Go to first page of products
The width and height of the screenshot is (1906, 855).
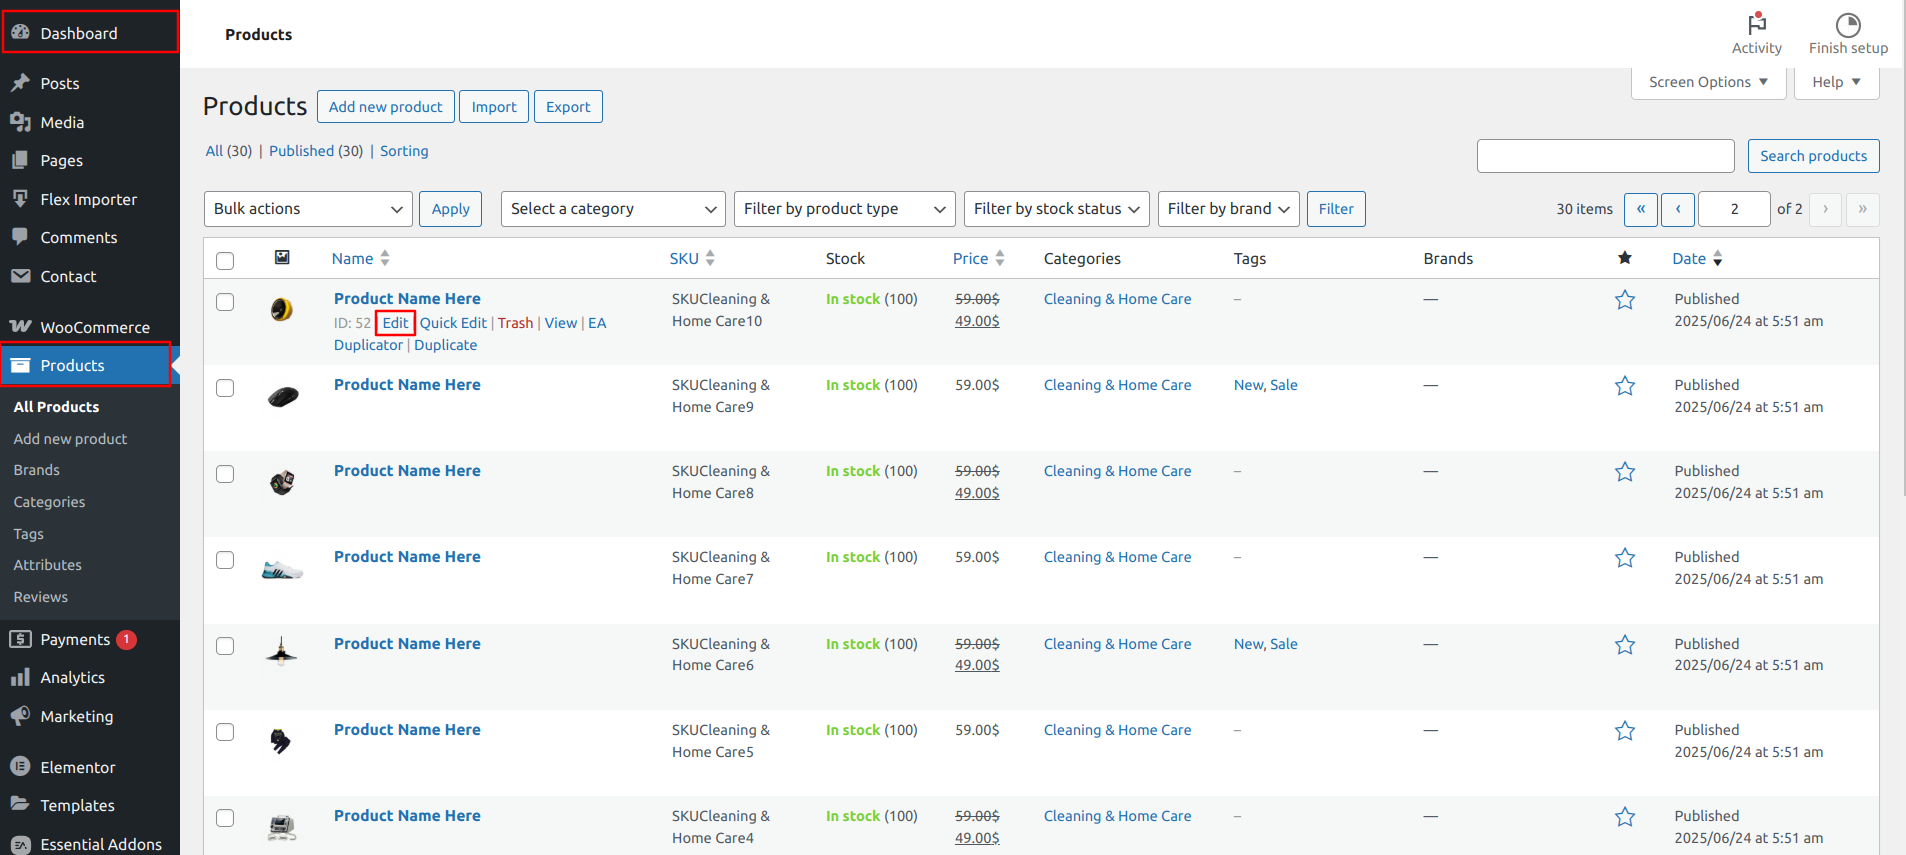click(1641, 209)
